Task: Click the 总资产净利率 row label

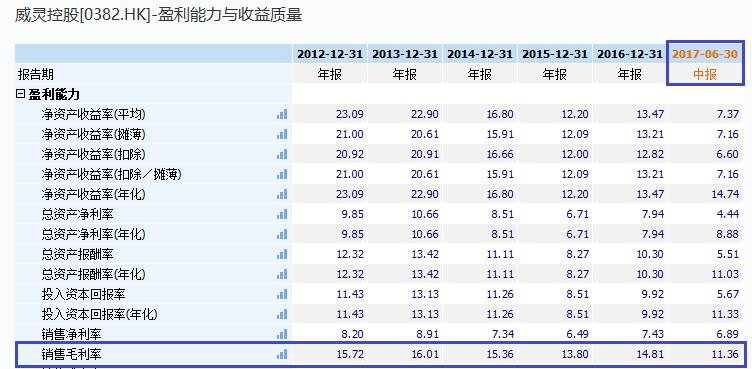Action: point(78,214)
